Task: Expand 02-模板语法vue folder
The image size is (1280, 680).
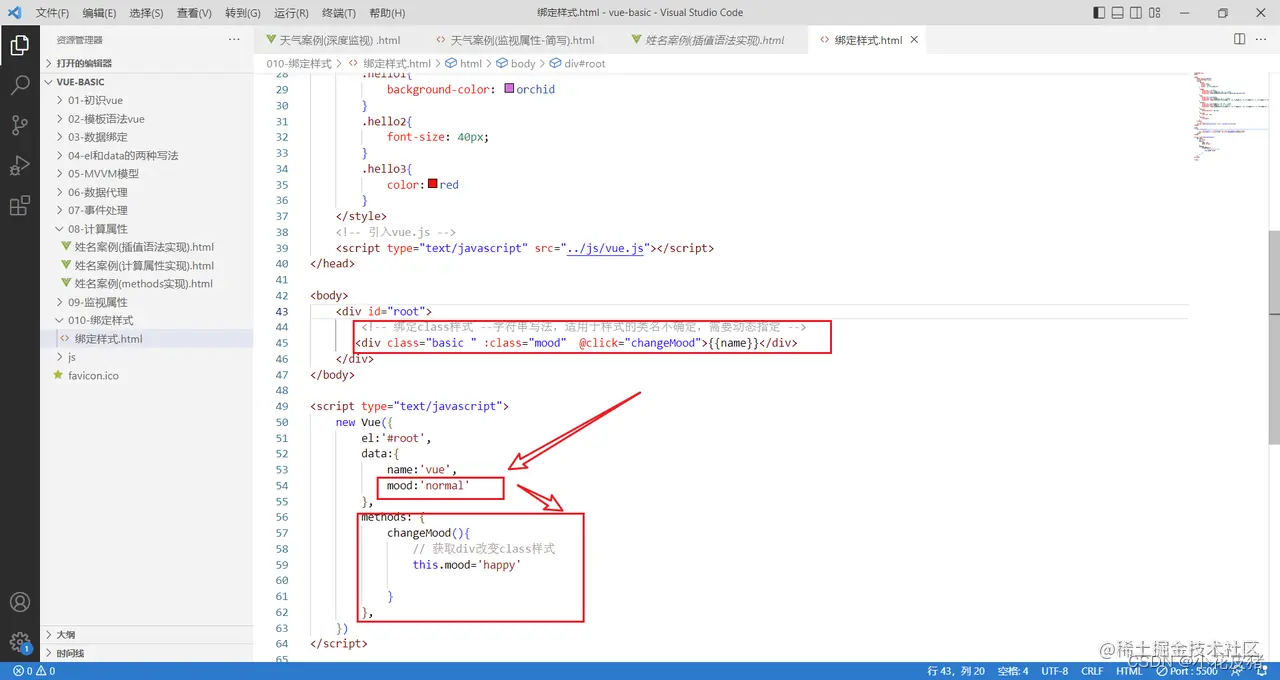Action: (146, 119)
